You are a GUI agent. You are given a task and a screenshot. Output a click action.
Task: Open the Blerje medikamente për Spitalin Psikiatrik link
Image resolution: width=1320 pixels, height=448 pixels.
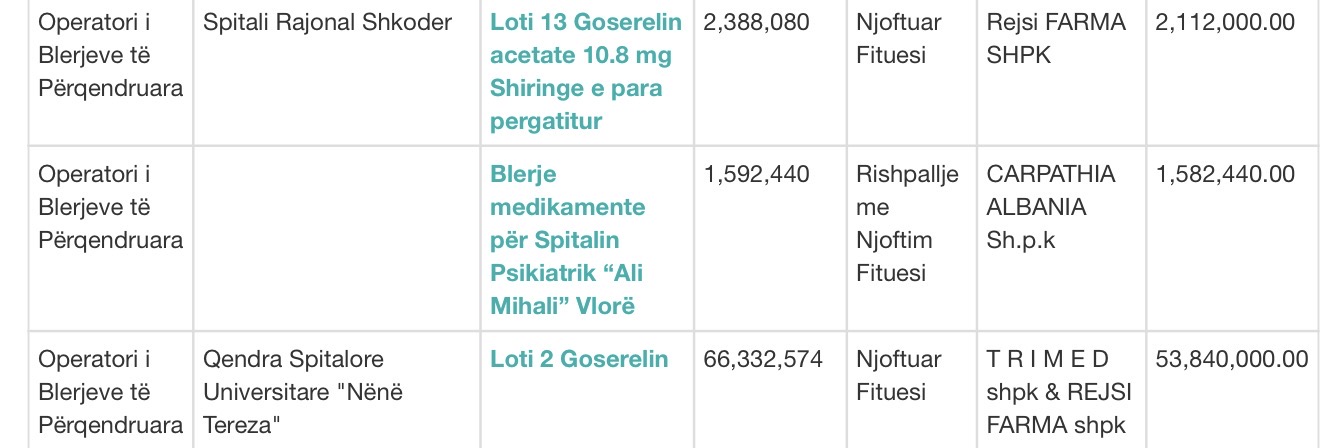(x=567, y=240)
